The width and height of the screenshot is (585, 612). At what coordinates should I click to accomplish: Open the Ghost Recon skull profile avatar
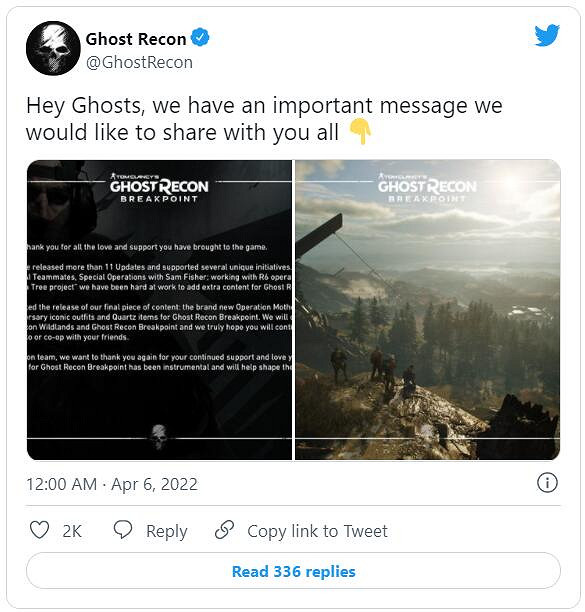click(x=53, y=48)
